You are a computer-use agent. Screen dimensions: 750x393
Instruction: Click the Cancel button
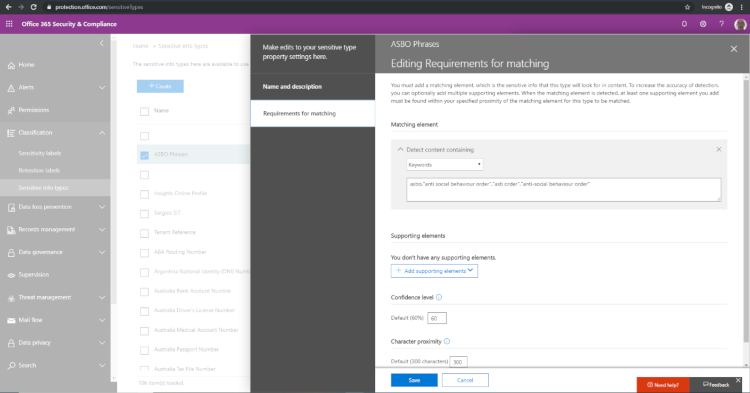[x=465, y=380]
